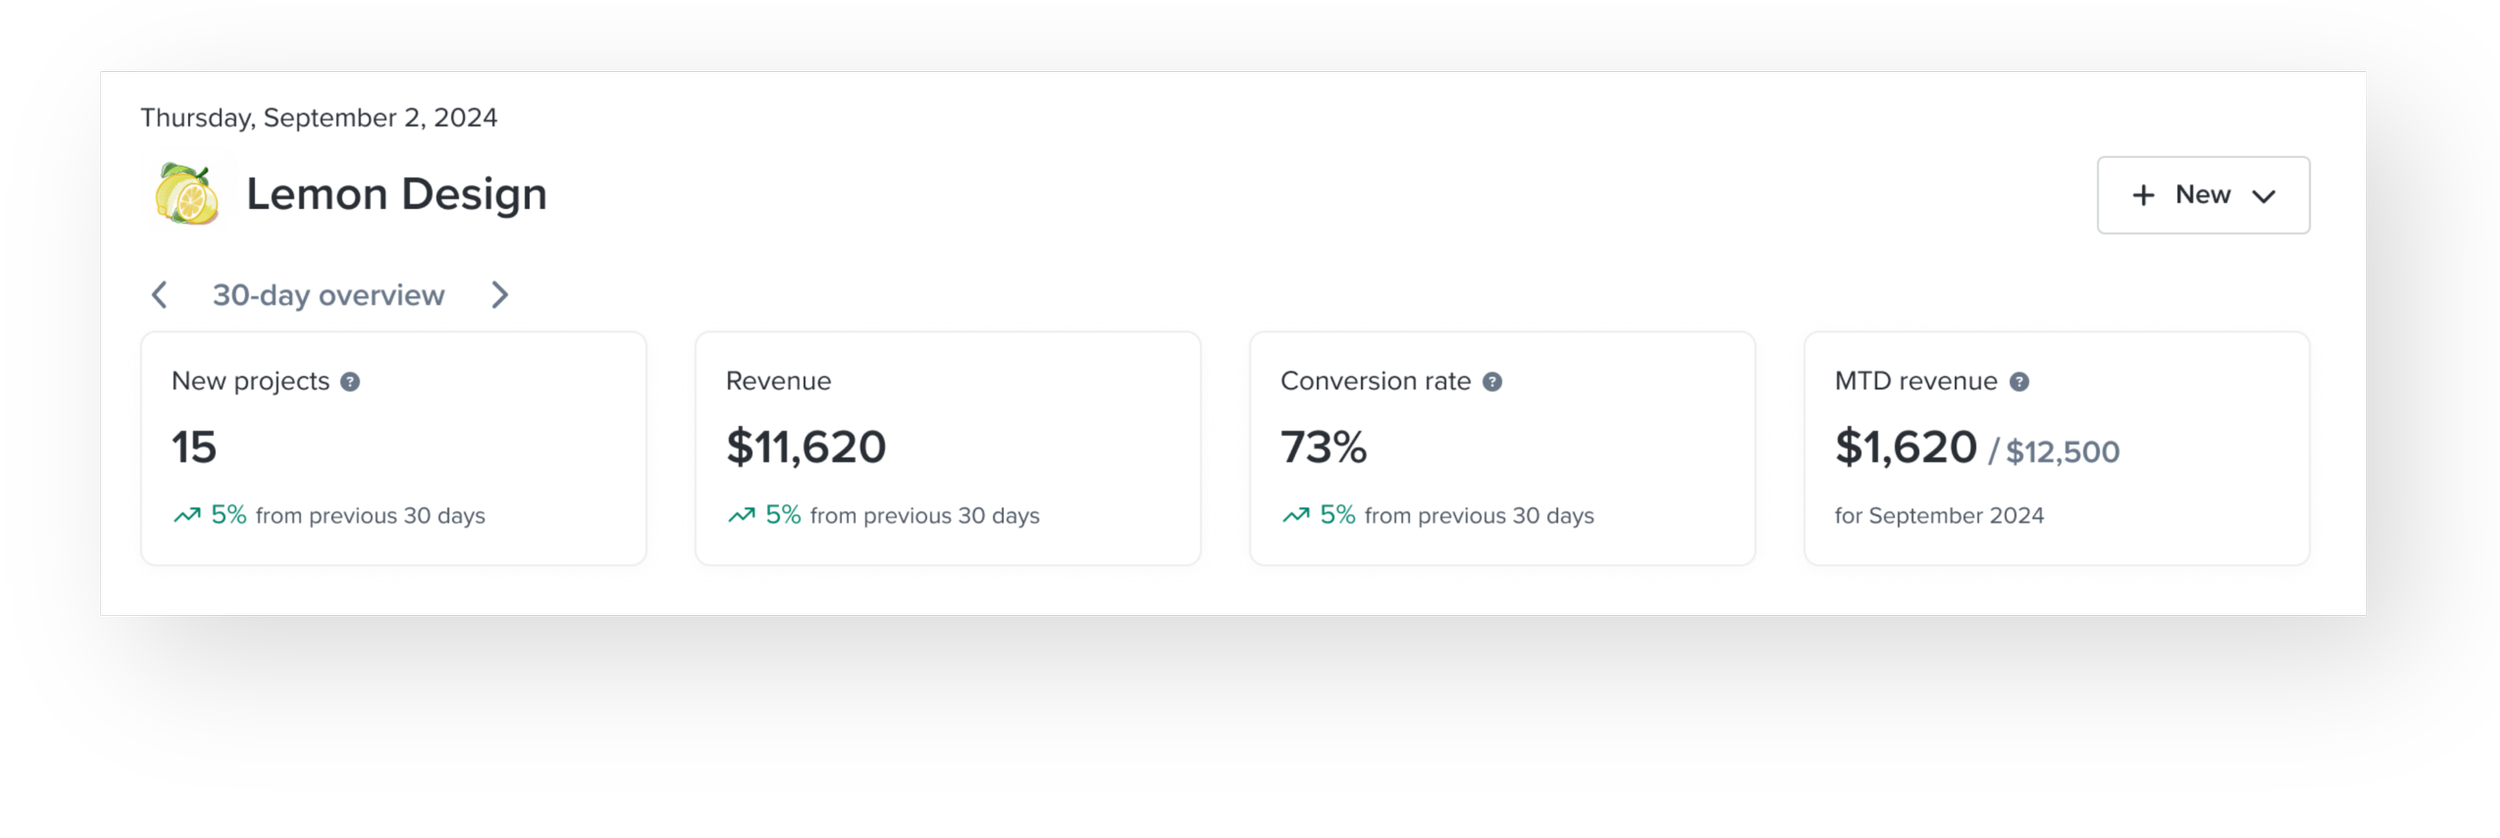Click the Lemon Design title
This screenshot has width=2500, height=838.
click(x=396, y=194)
